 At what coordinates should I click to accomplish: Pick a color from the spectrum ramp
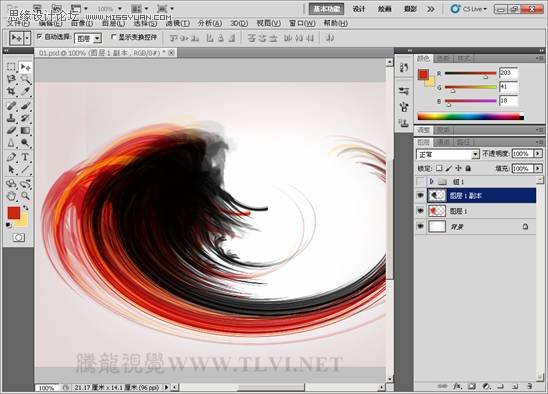point(470,116)
